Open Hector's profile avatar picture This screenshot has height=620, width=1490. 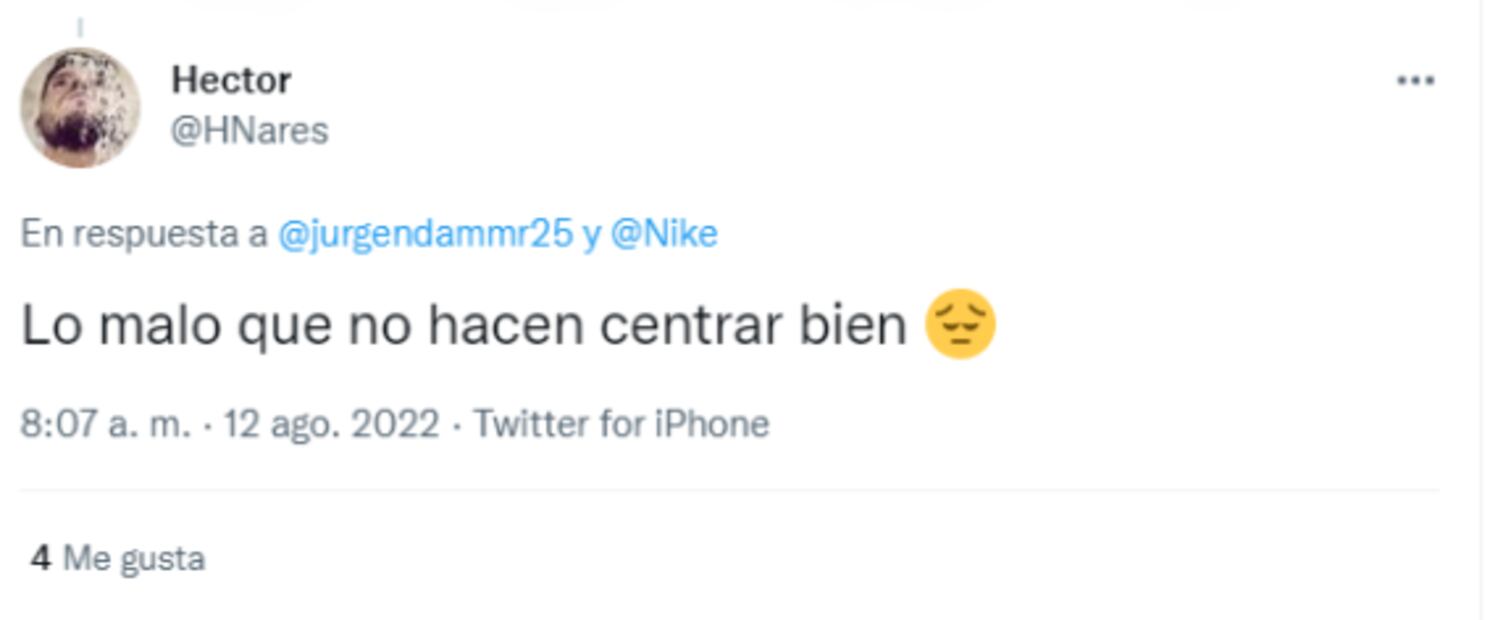pos(80,108)
